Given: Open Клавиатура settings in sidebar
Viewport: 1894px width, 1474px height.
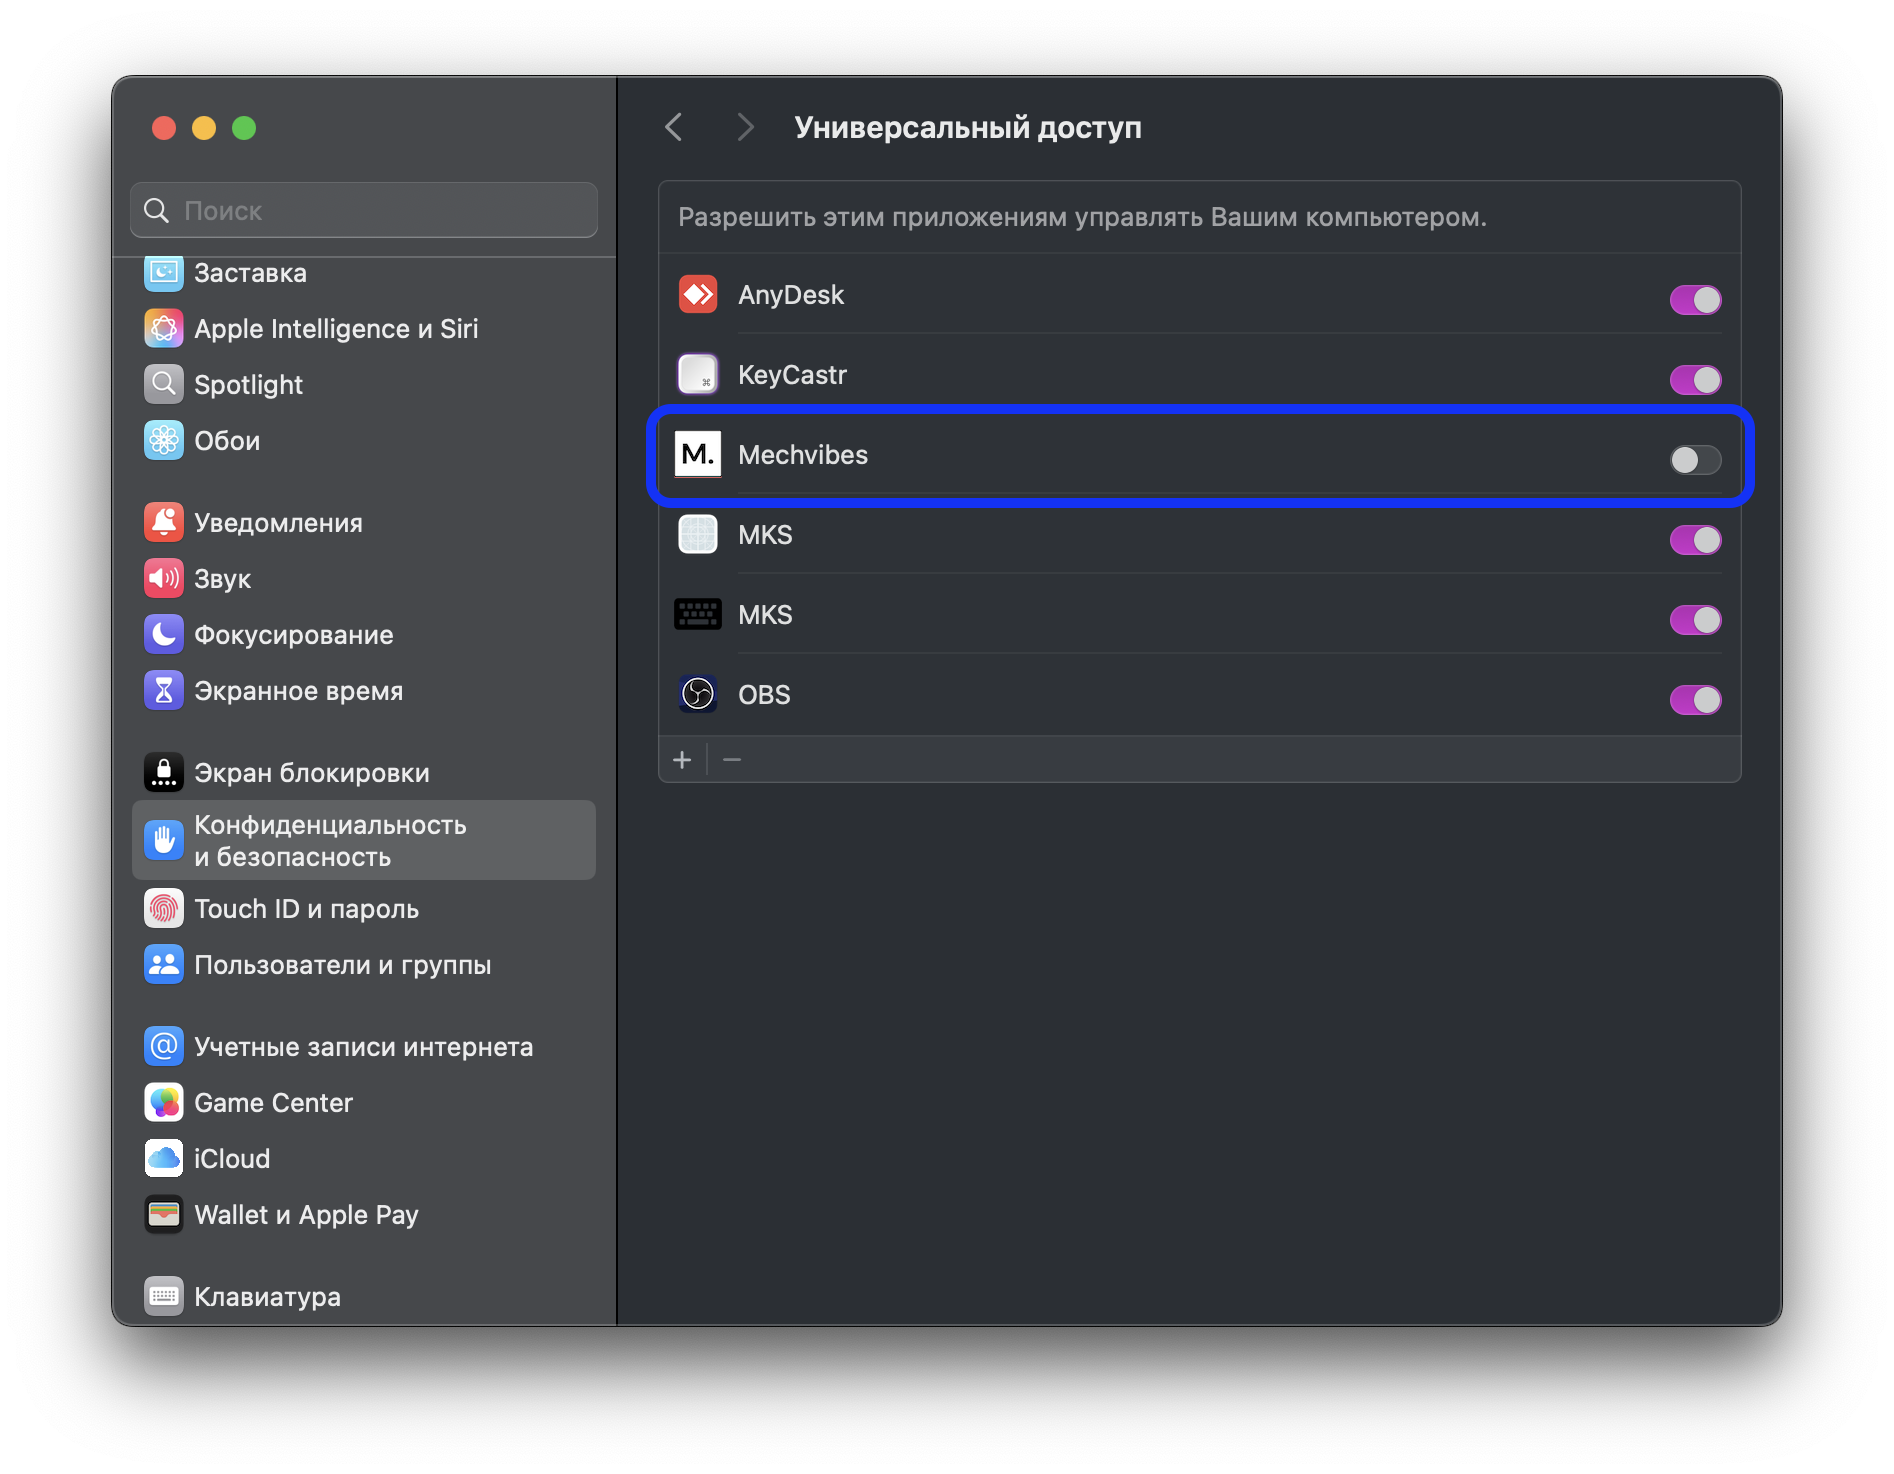Looking at the screenshot, I should (267, 1297).
